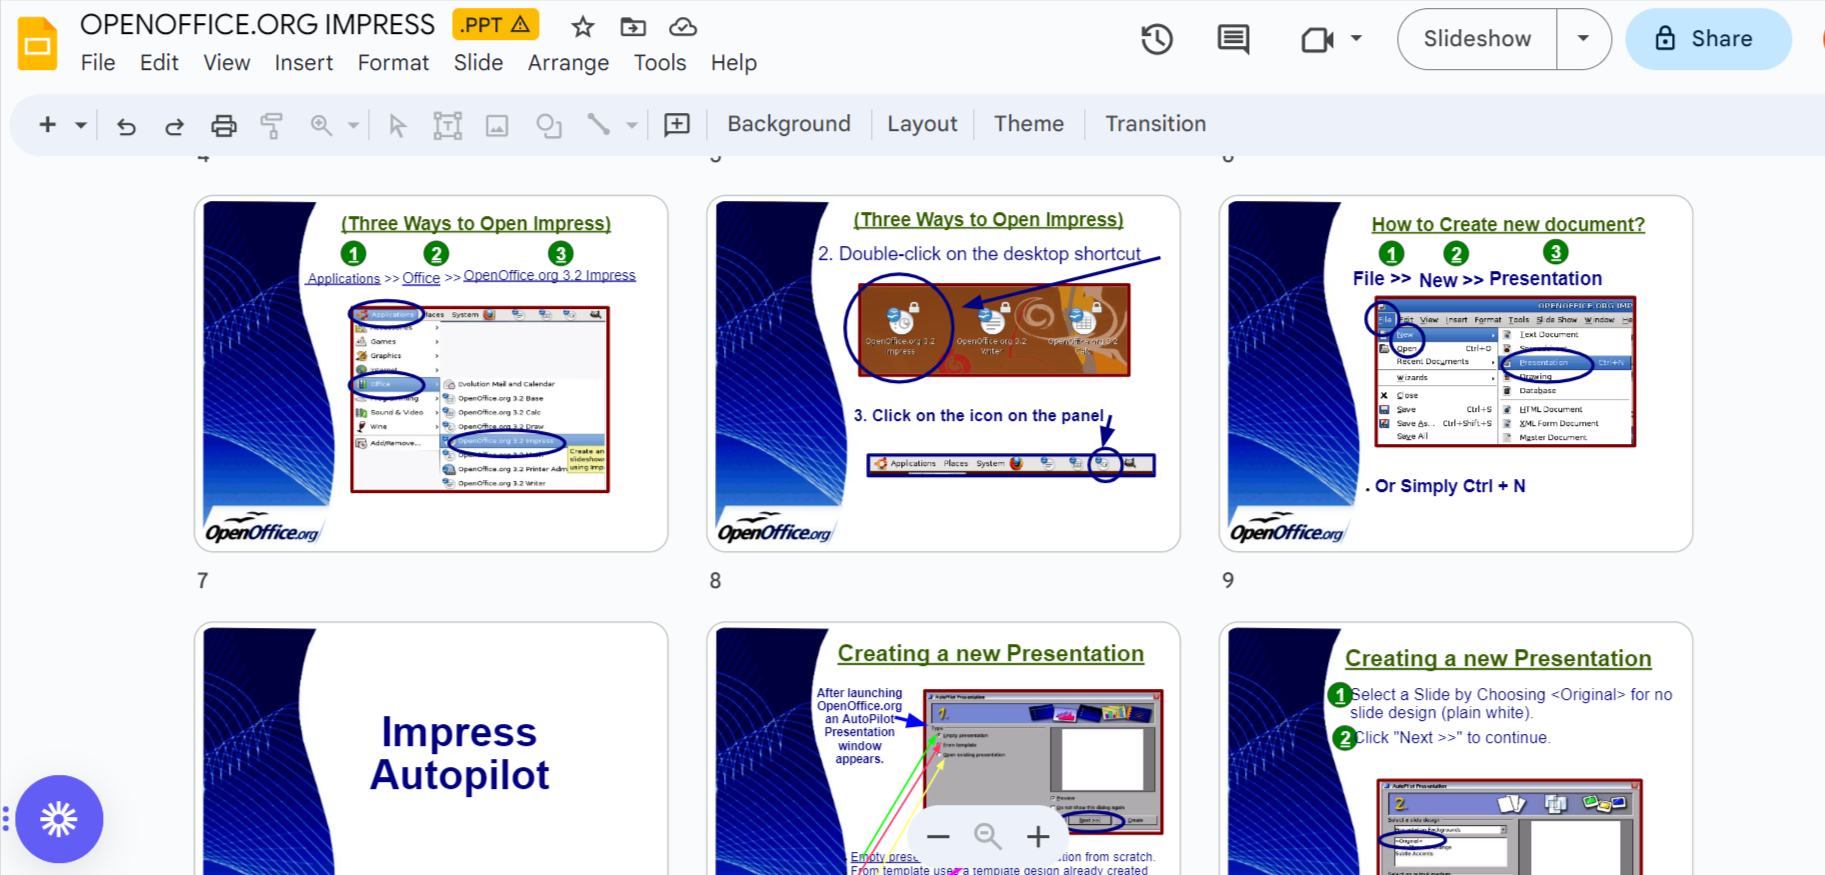This screenshot has width=1825, height=875.
Task: Click the zoom magnifier tool
Action: coord(321,125)
